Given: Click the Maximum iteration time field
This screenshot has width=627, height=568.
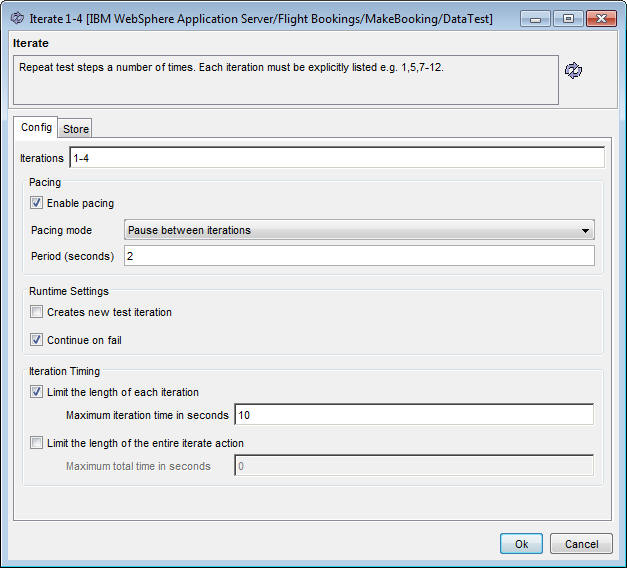Looking at the screenshot, I should [x=413, y=415].
